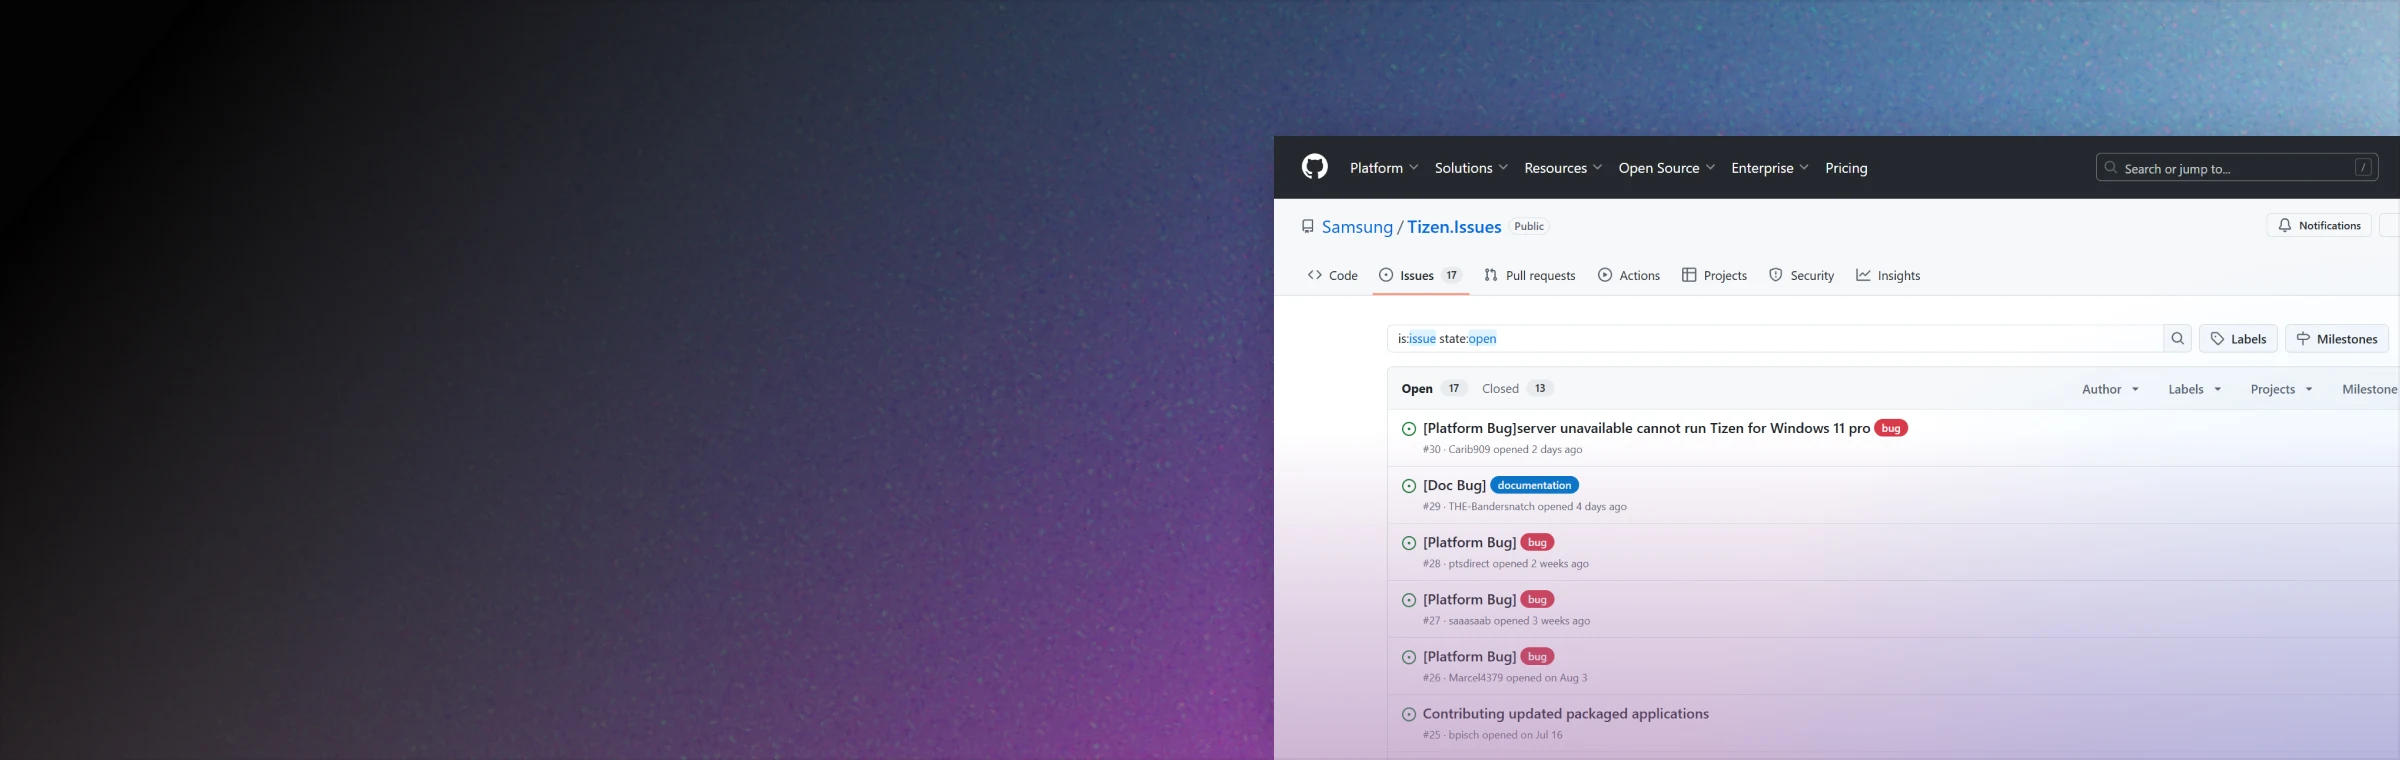Expand the Platform menu
The width and height of the screenshot is (2400, 760).
(1384, 168)
